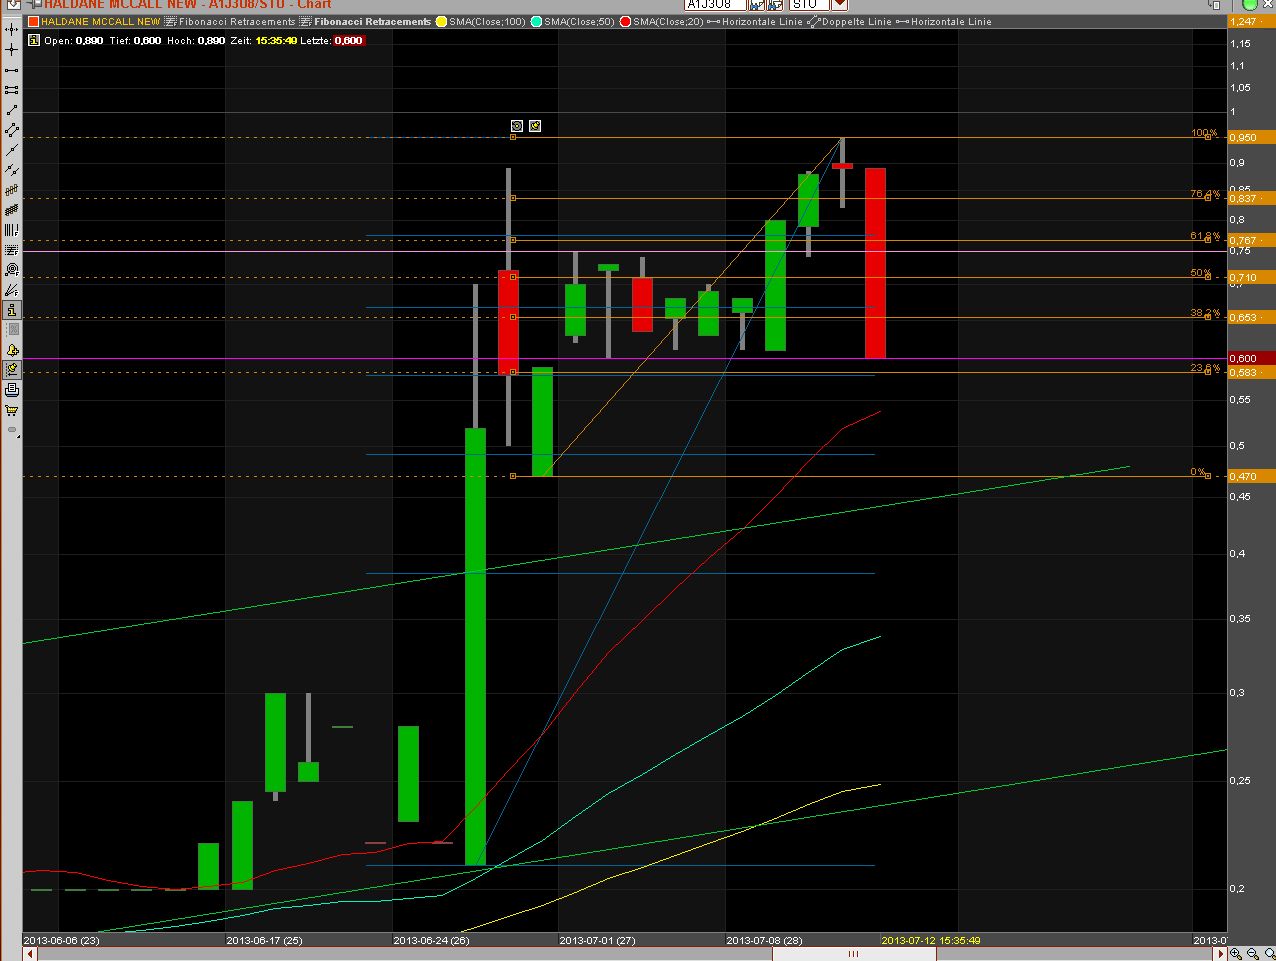Open the SMA(Close;50) legend label

(x=579, y=21)
